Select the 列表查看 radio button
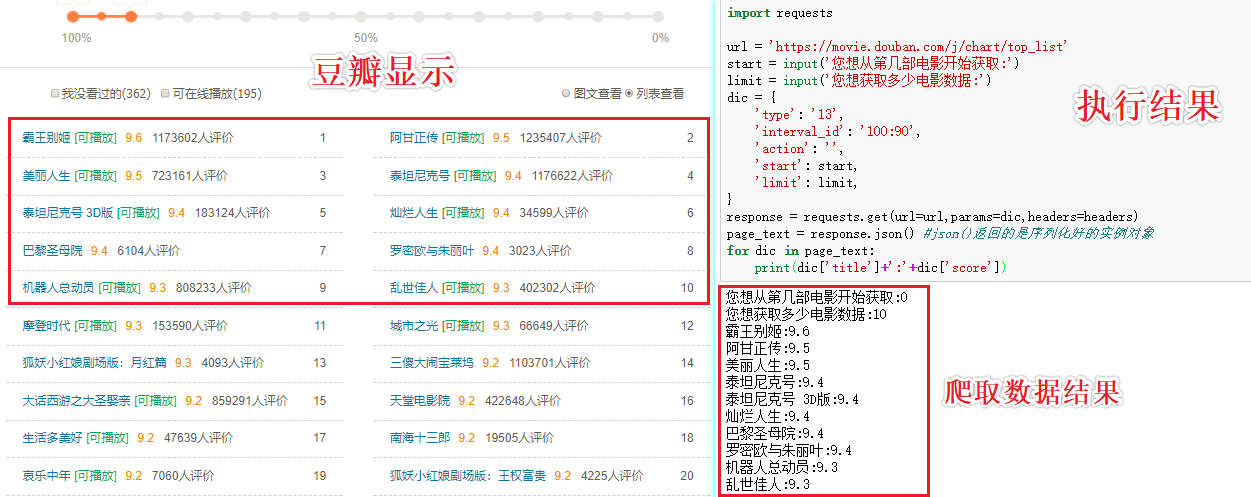Viewport: 1251px width, 497px height. 629,94
